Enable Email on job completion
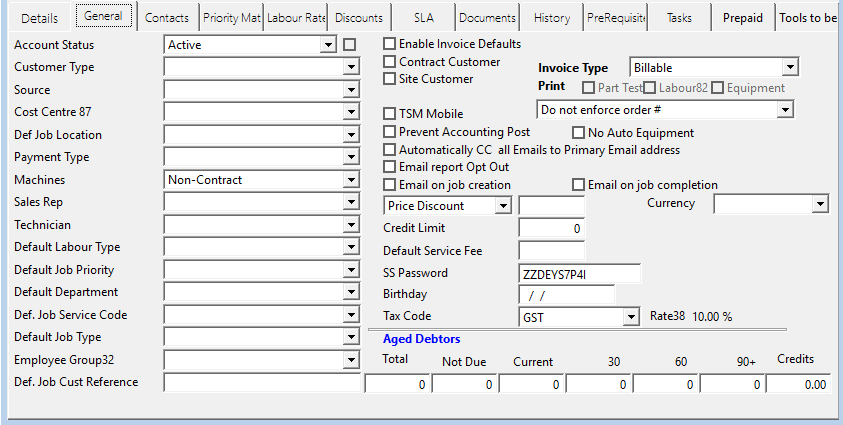The image size is (843, 425). [x=578, y=185]
